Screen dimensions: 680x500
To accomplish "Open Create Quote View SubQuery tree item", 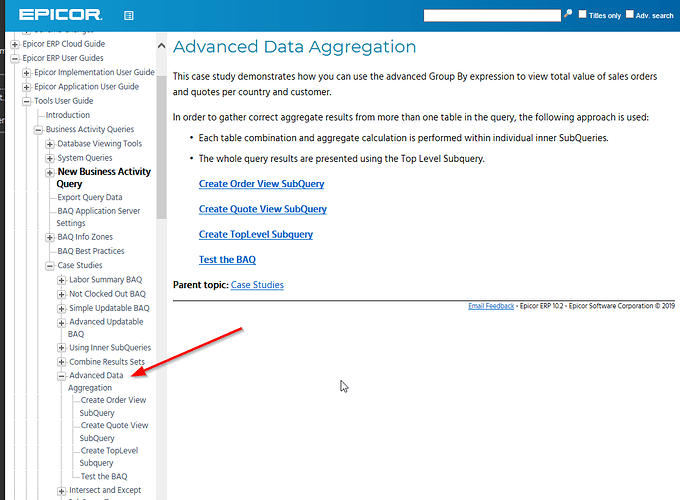I will coord(114,431).
